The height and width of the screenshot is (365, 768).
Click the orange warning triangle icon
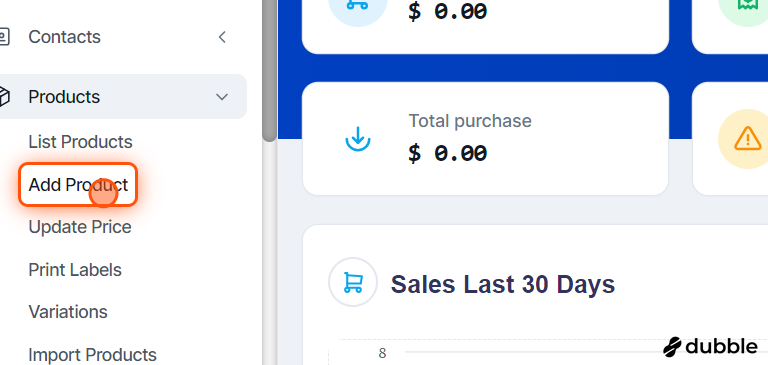(747, 139)
